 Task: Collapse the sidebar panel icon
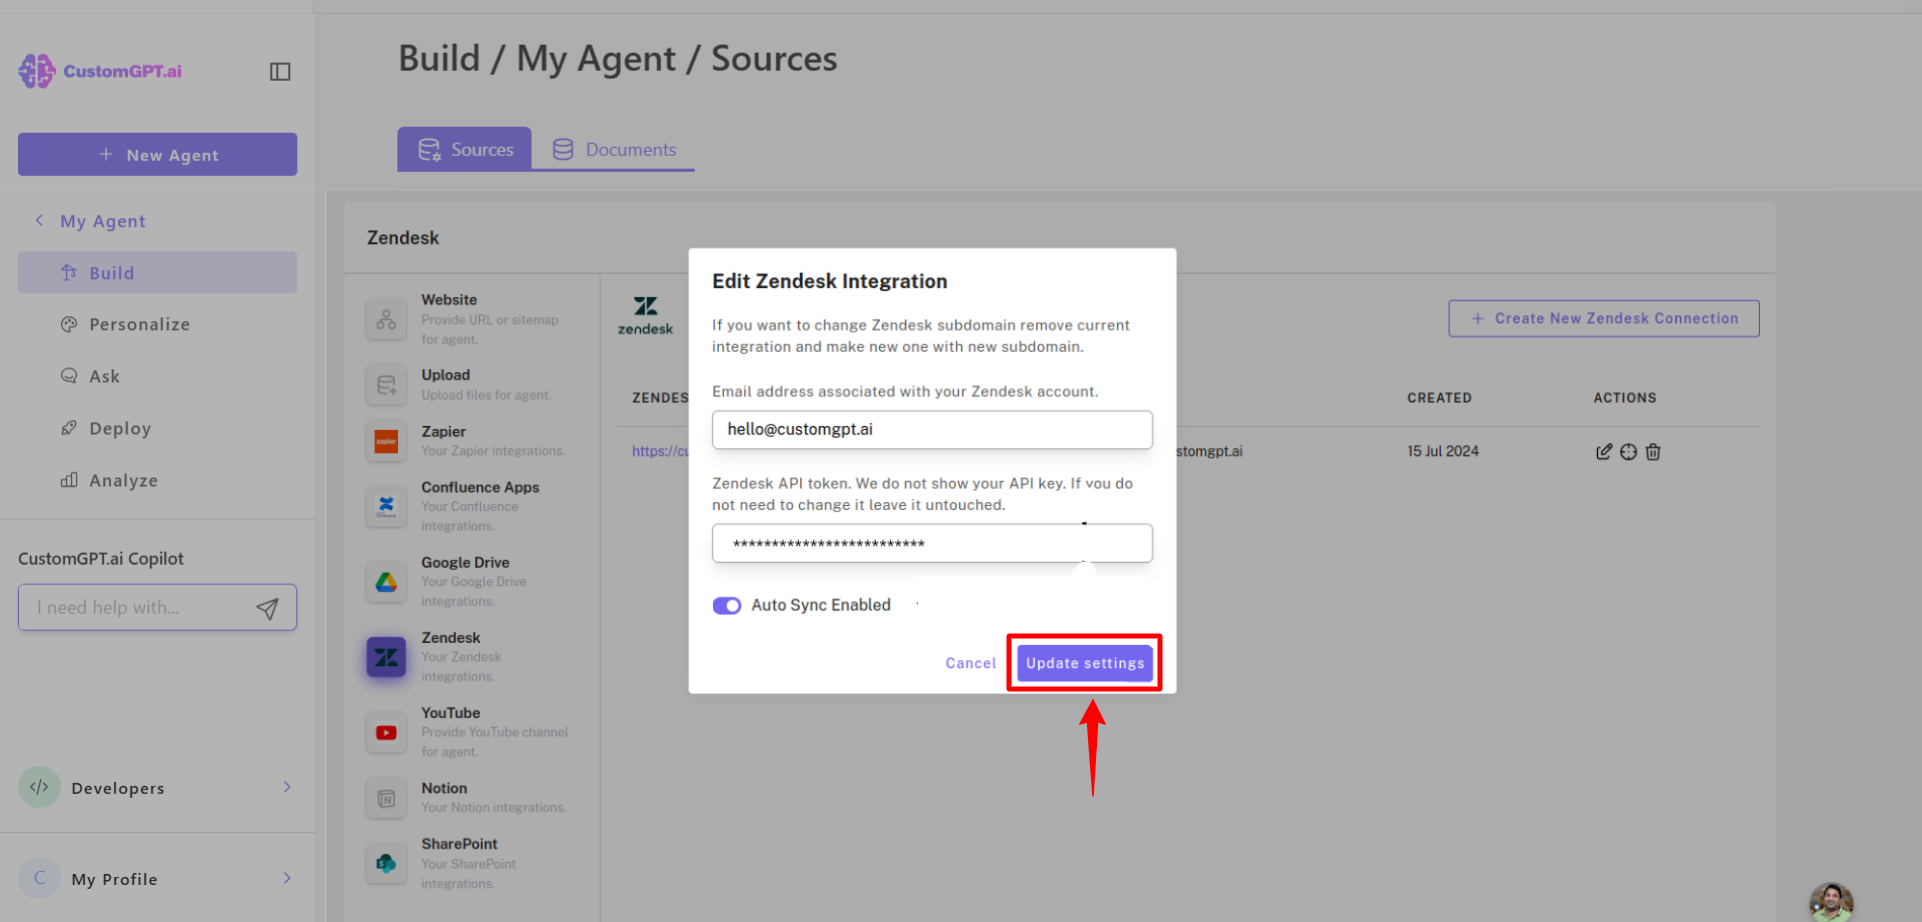click(280, 72)
